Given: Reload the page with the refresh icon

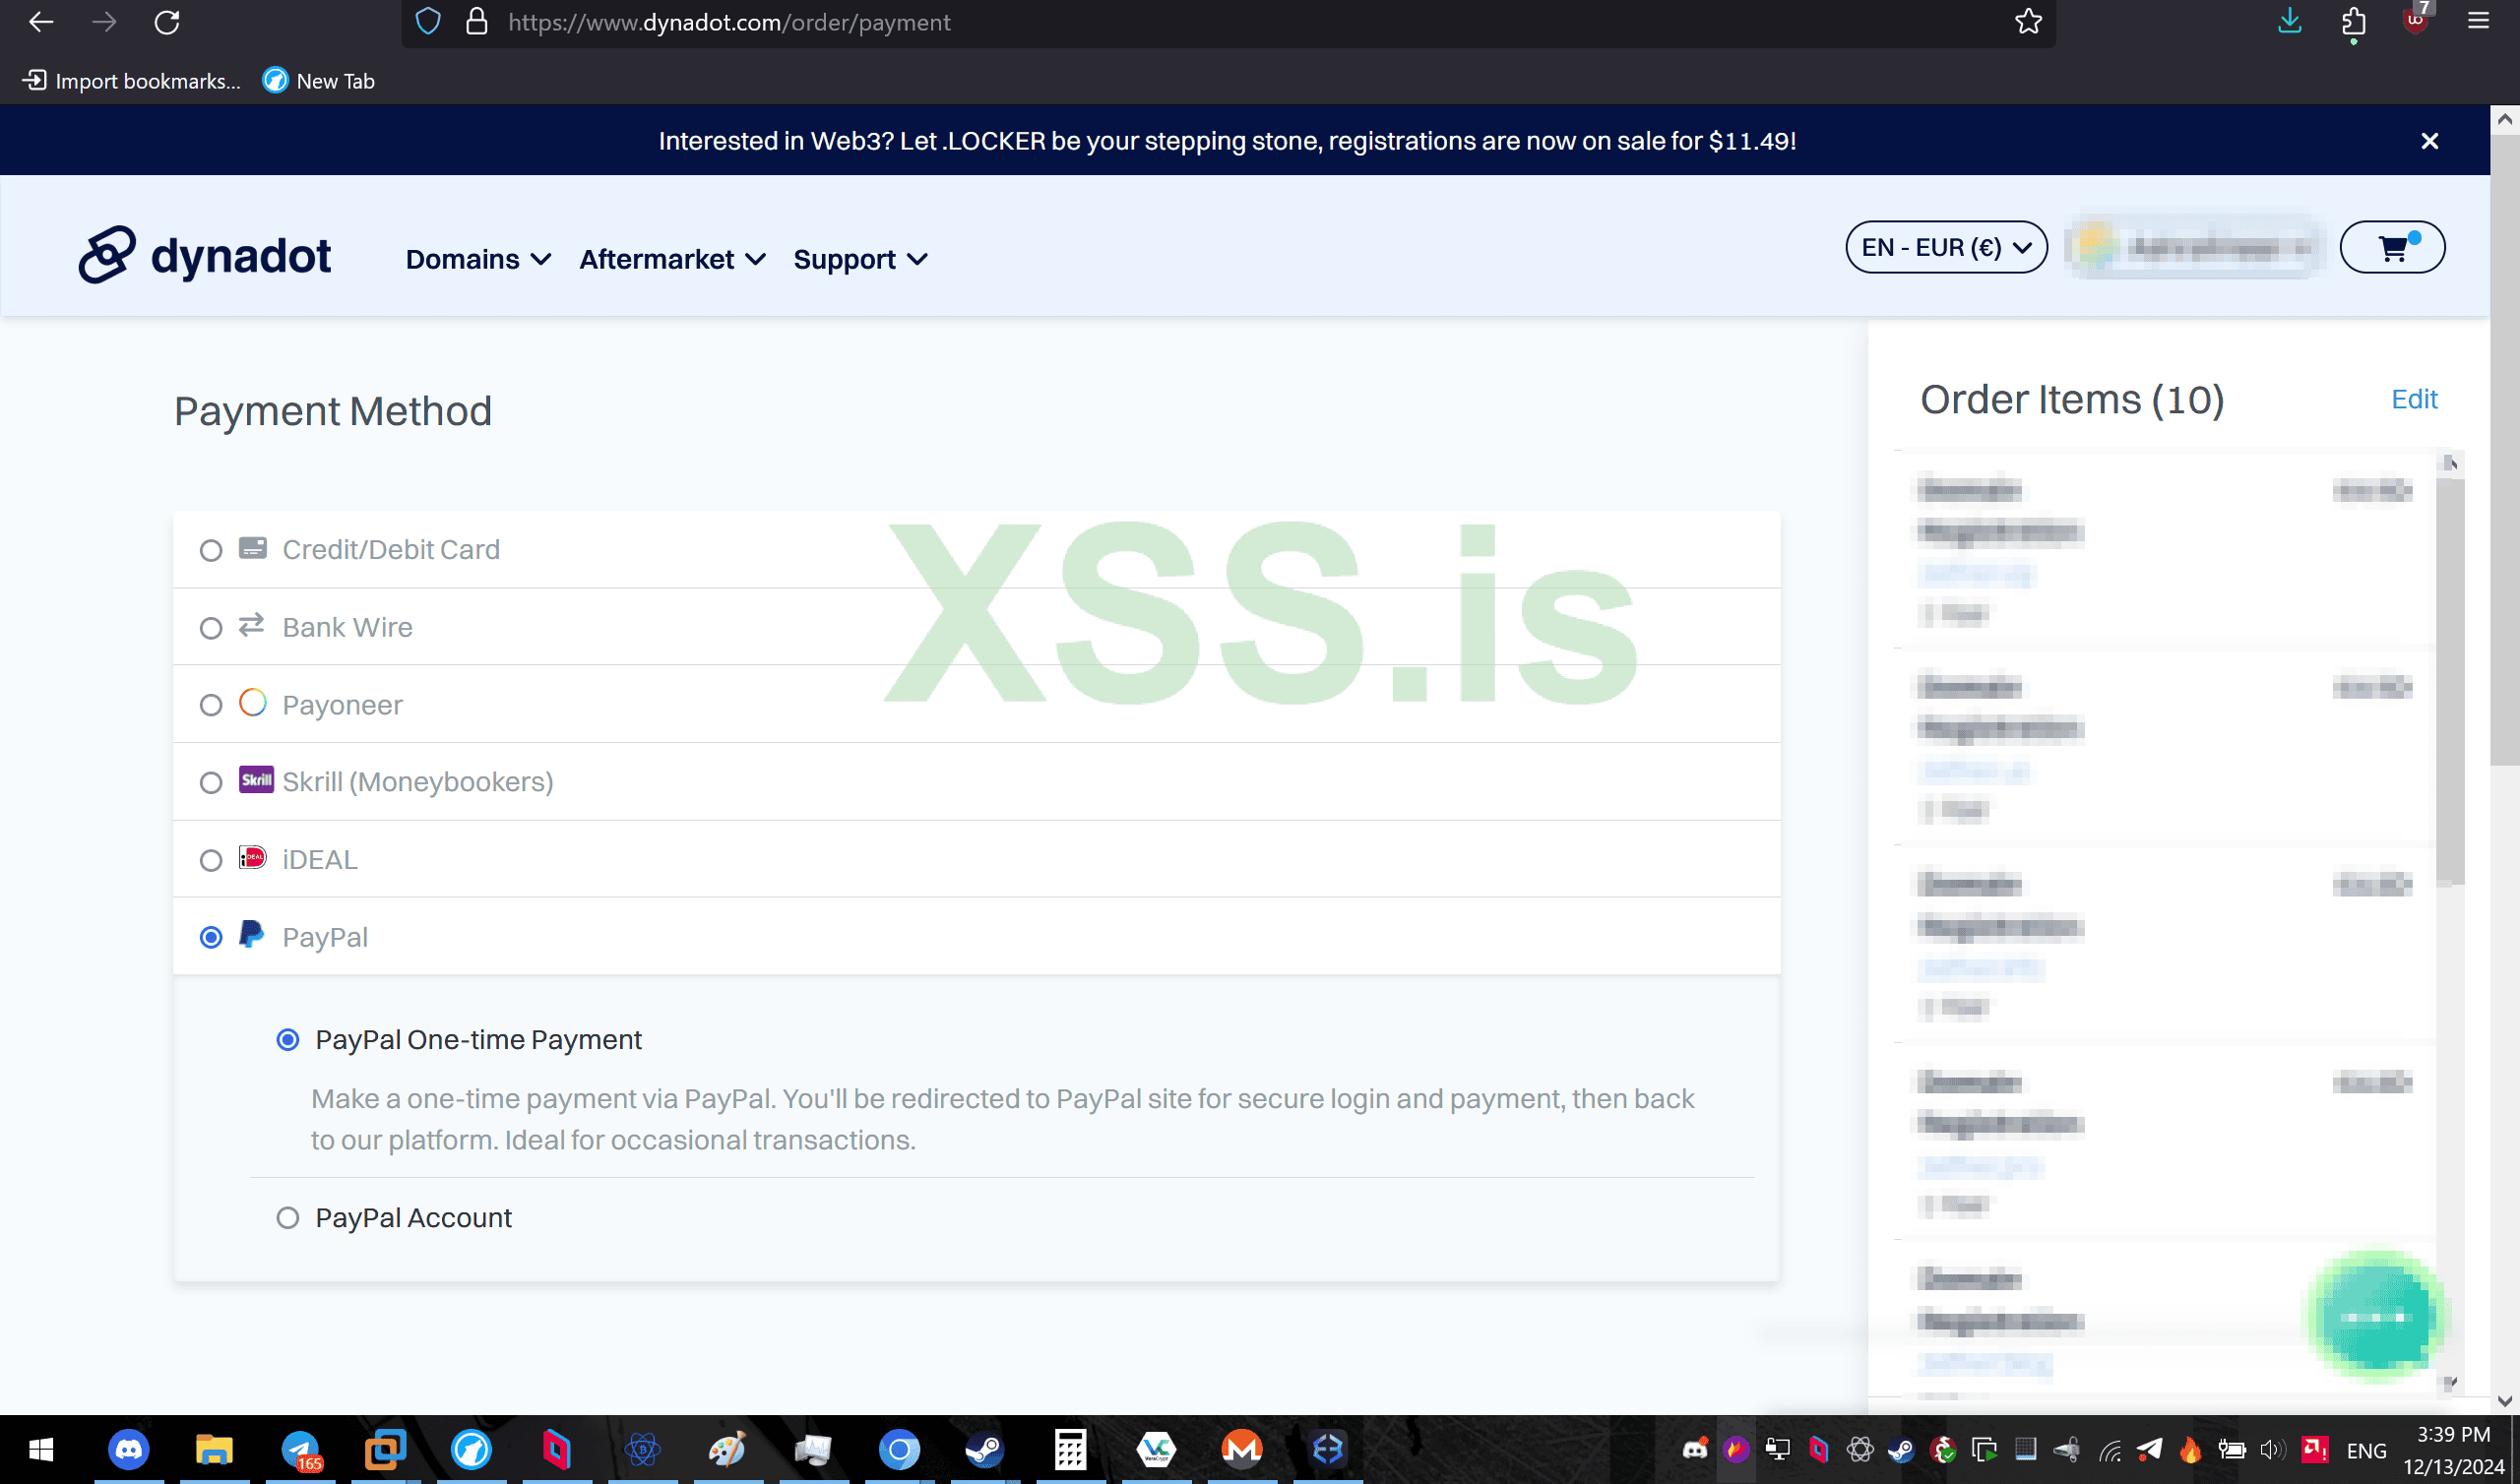Looking at the screenshot, I should coord(167,22).
